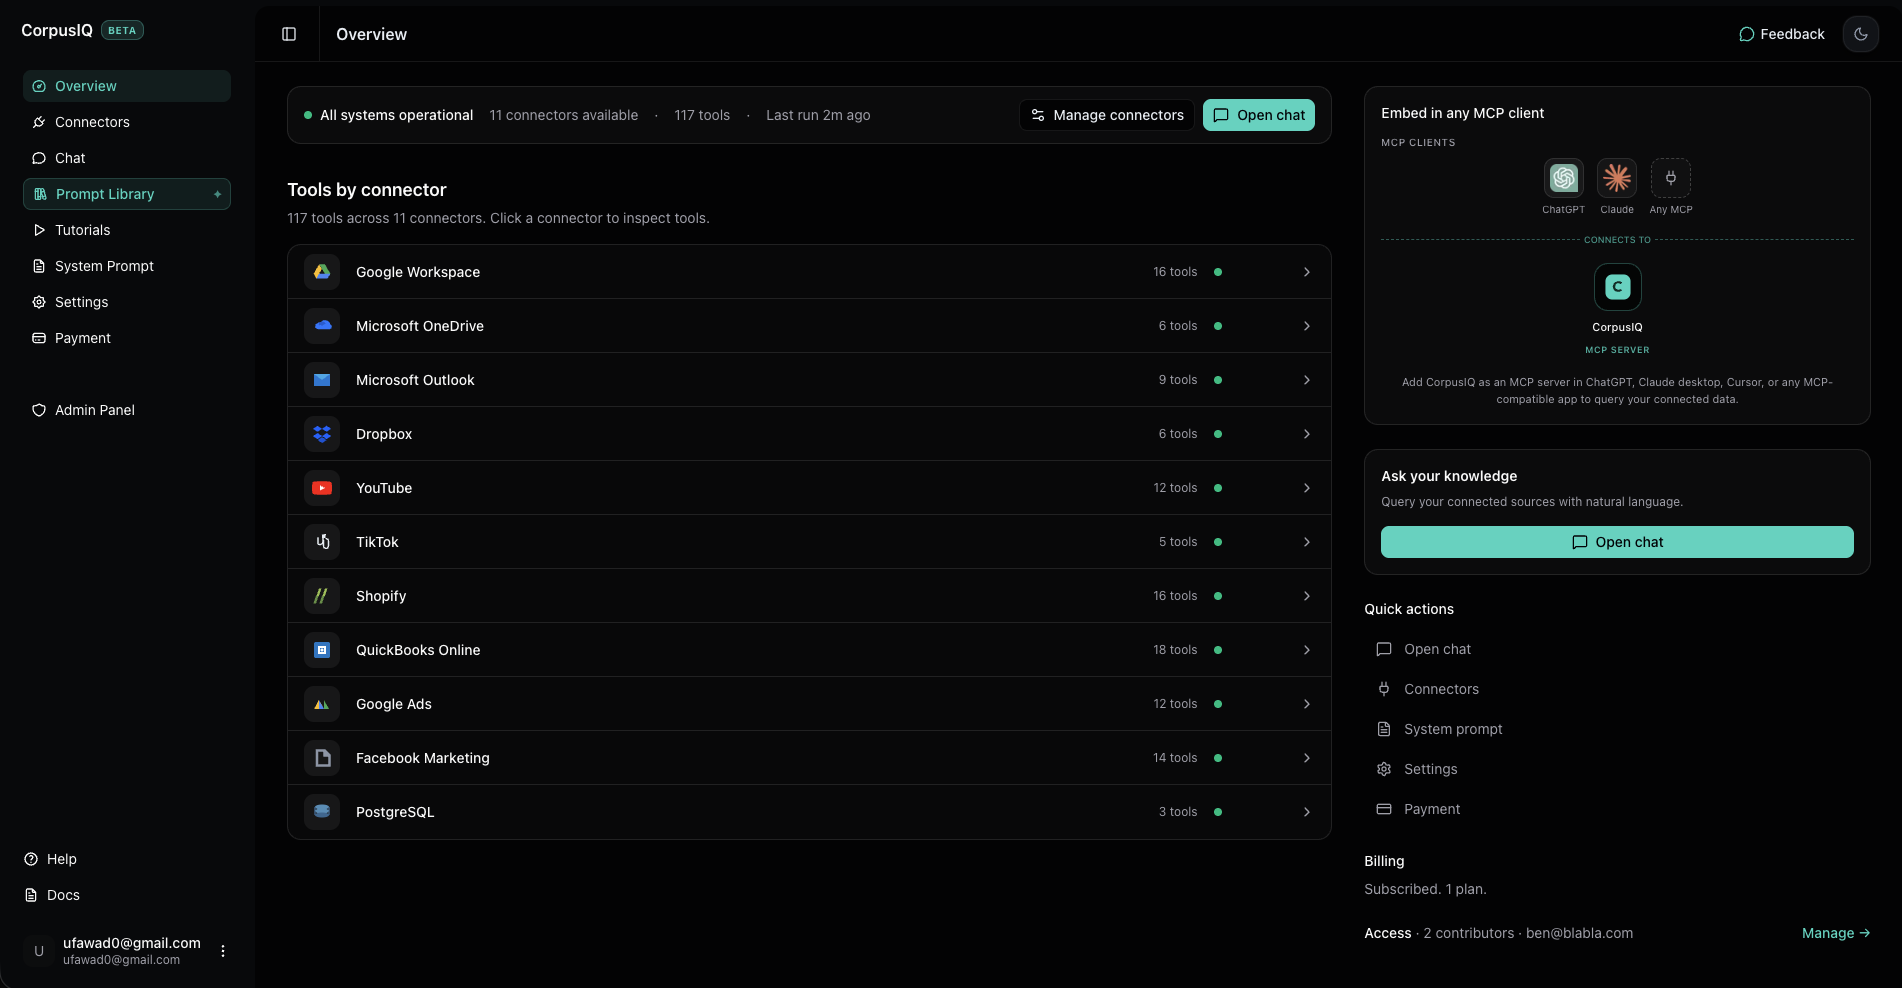
Task: Click the YouTube connector icon
Action: point(322,488)
